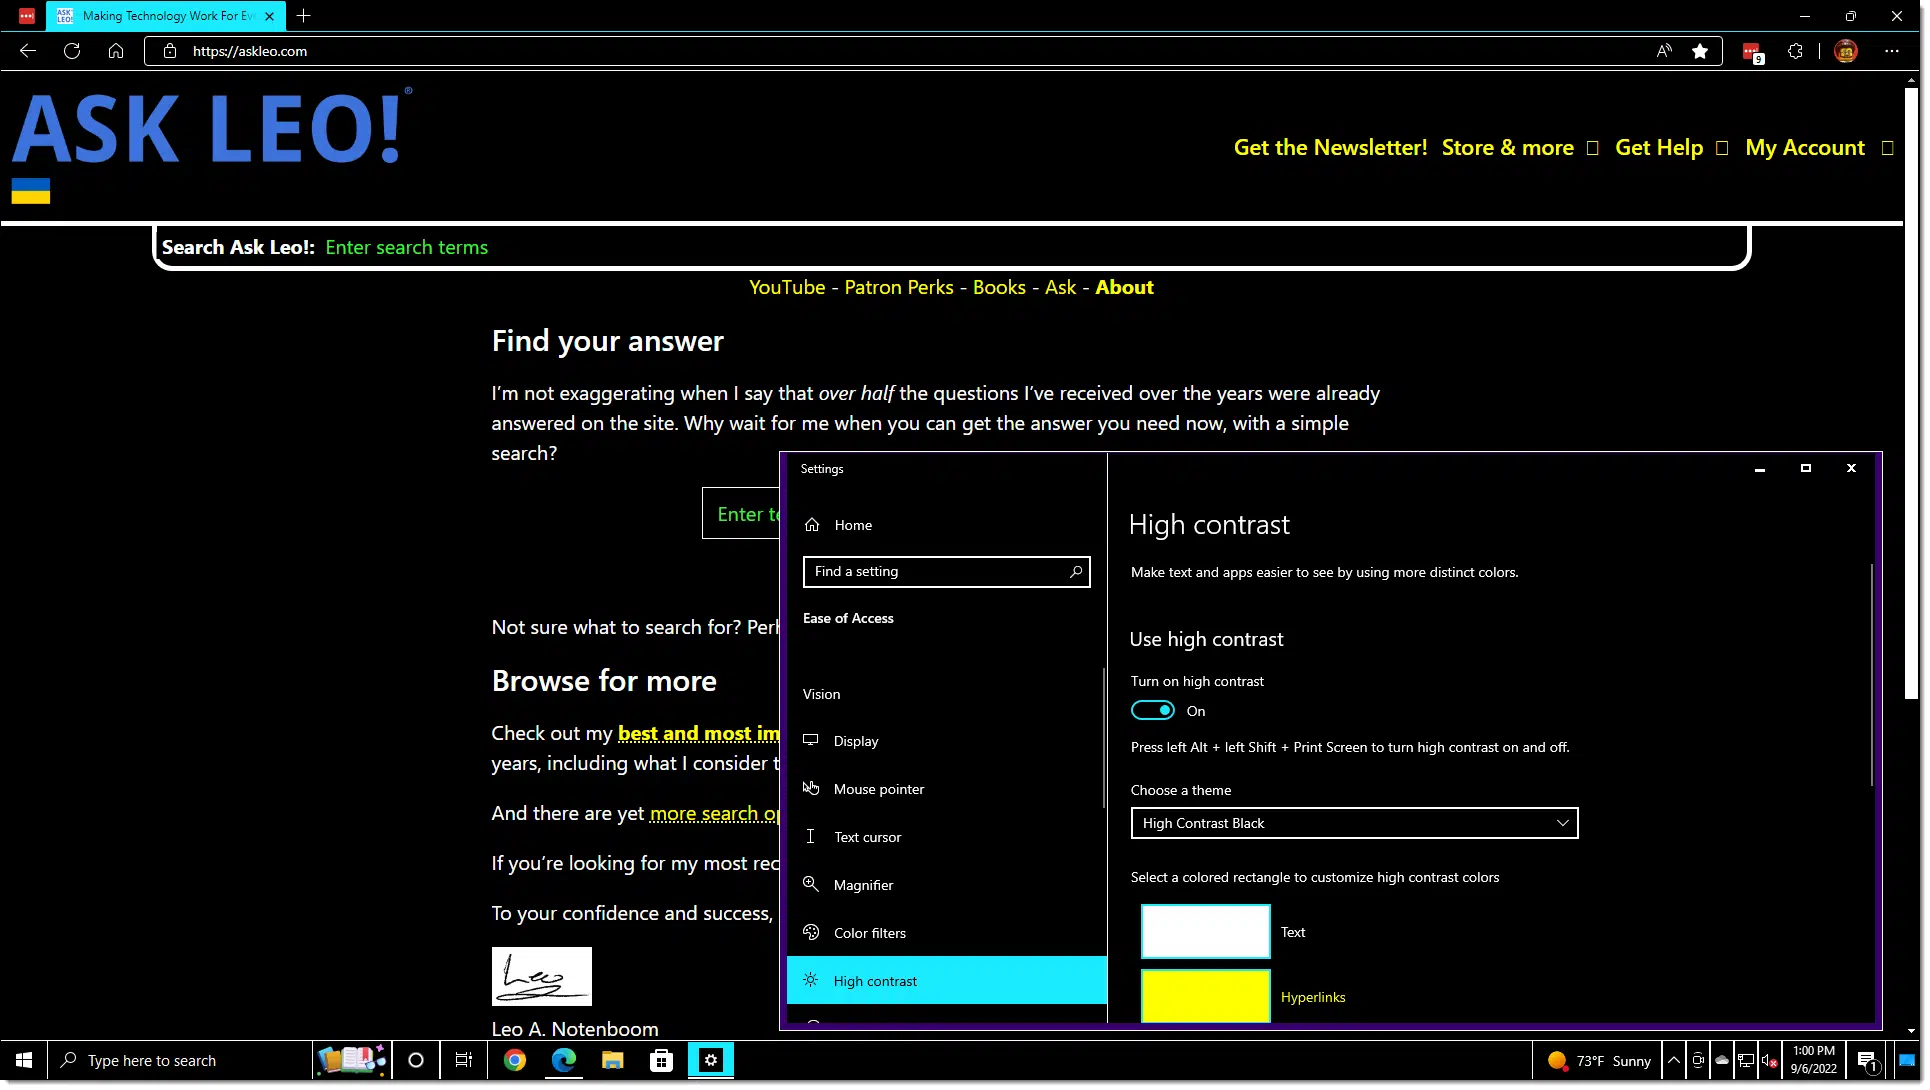
Task: Open the LastPass extension icon
Action: pos(1752,52)
